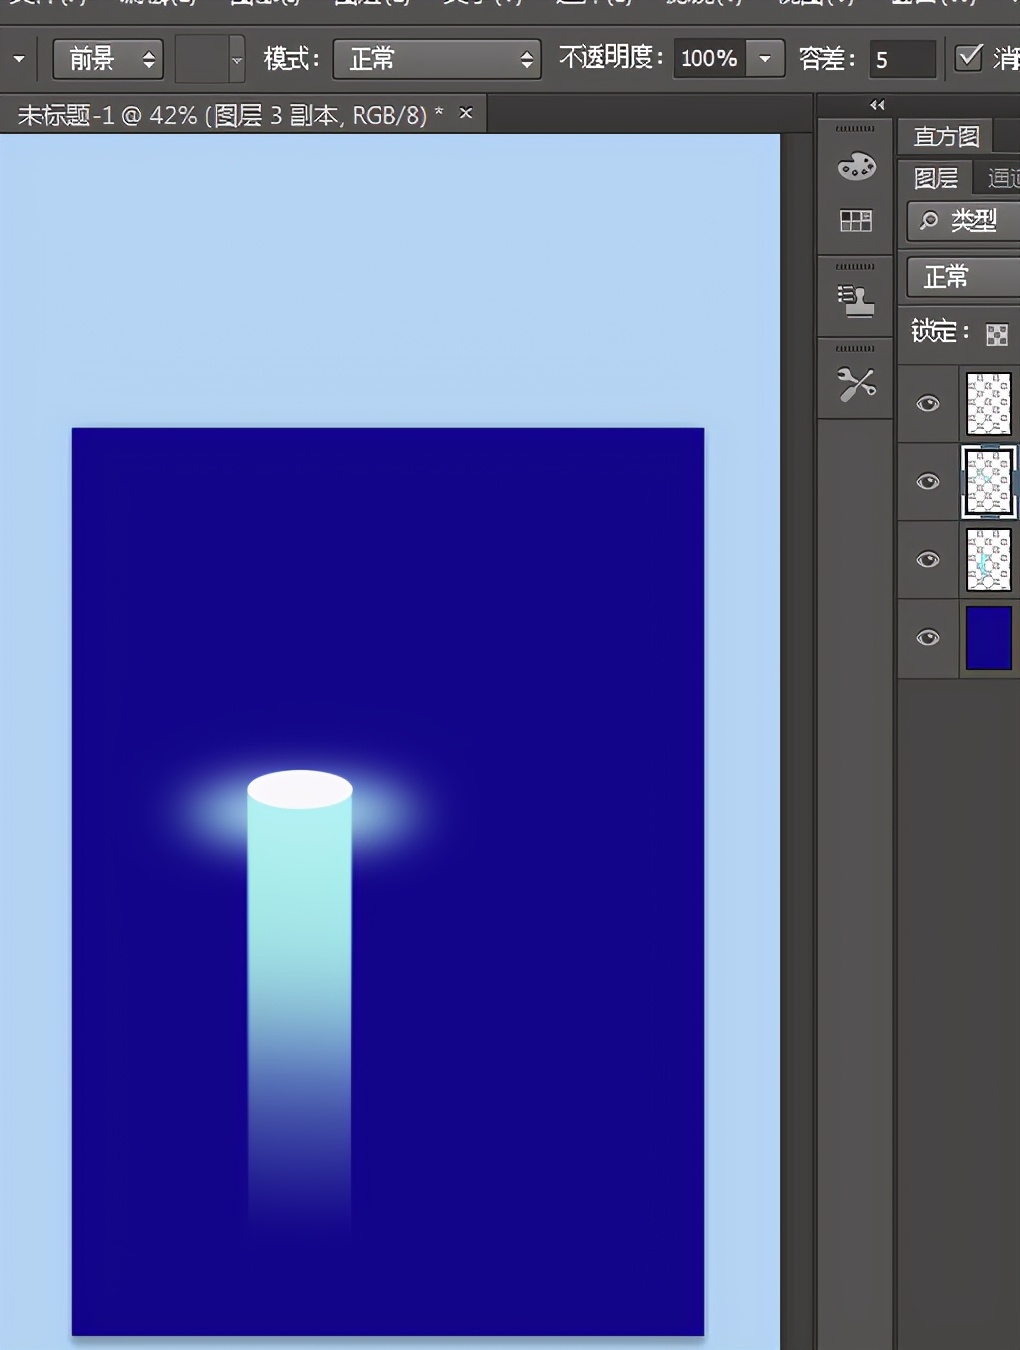The image size is (1020, 1350).
Task: Switch to the 直方图 histogram tab
Action: coord(946,136)
